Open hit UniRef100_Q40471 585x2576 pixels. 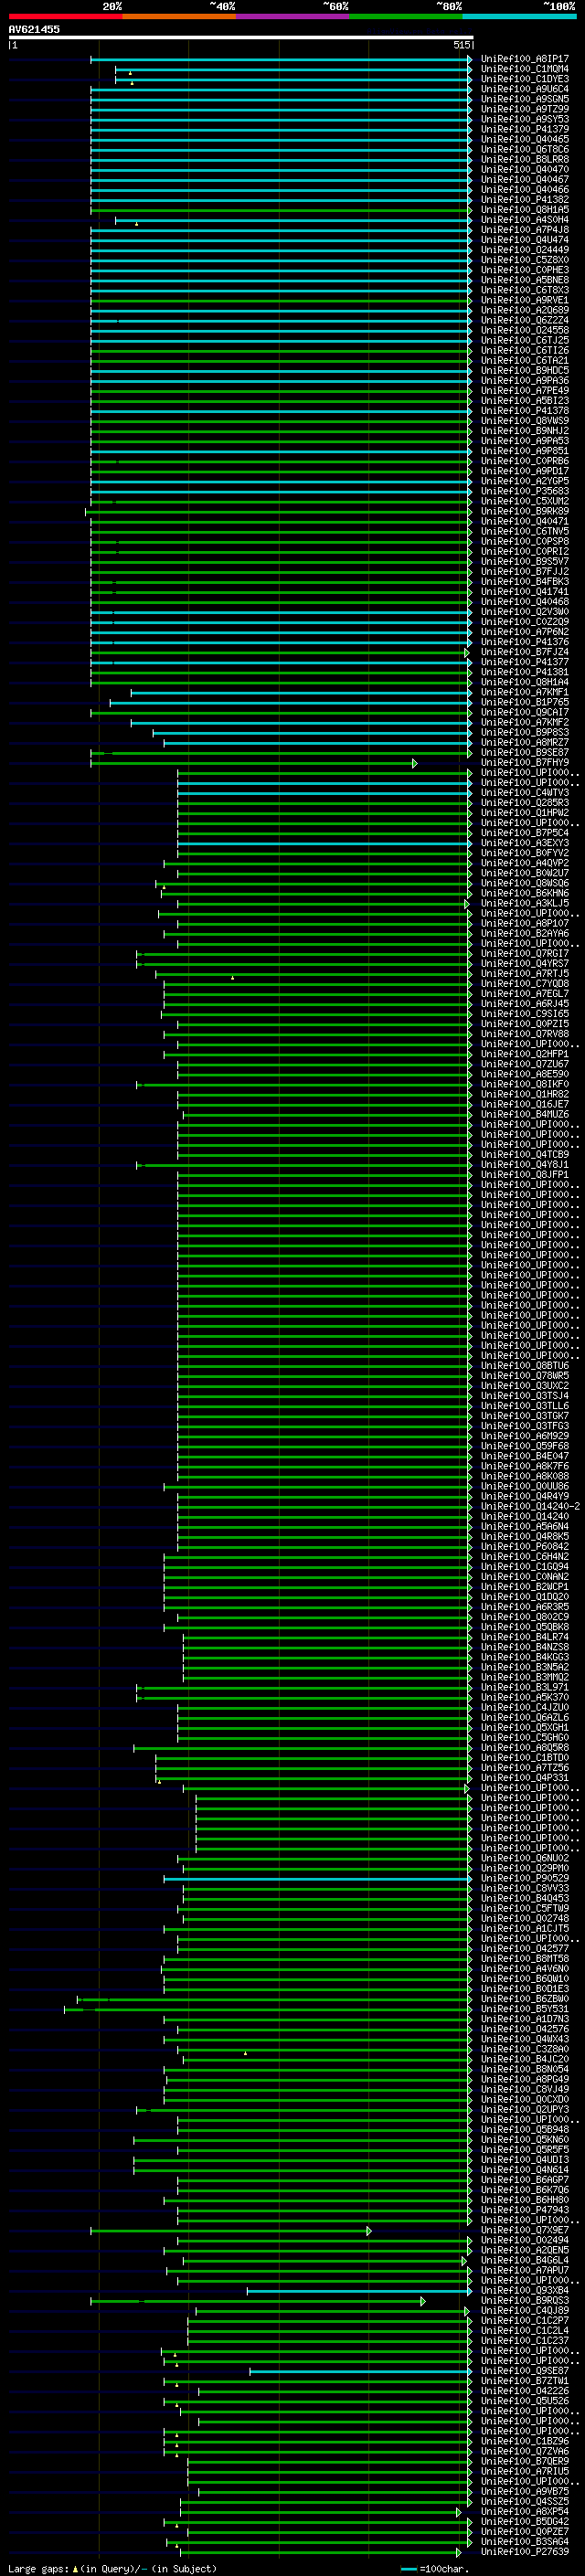click(x=524, y=521)
